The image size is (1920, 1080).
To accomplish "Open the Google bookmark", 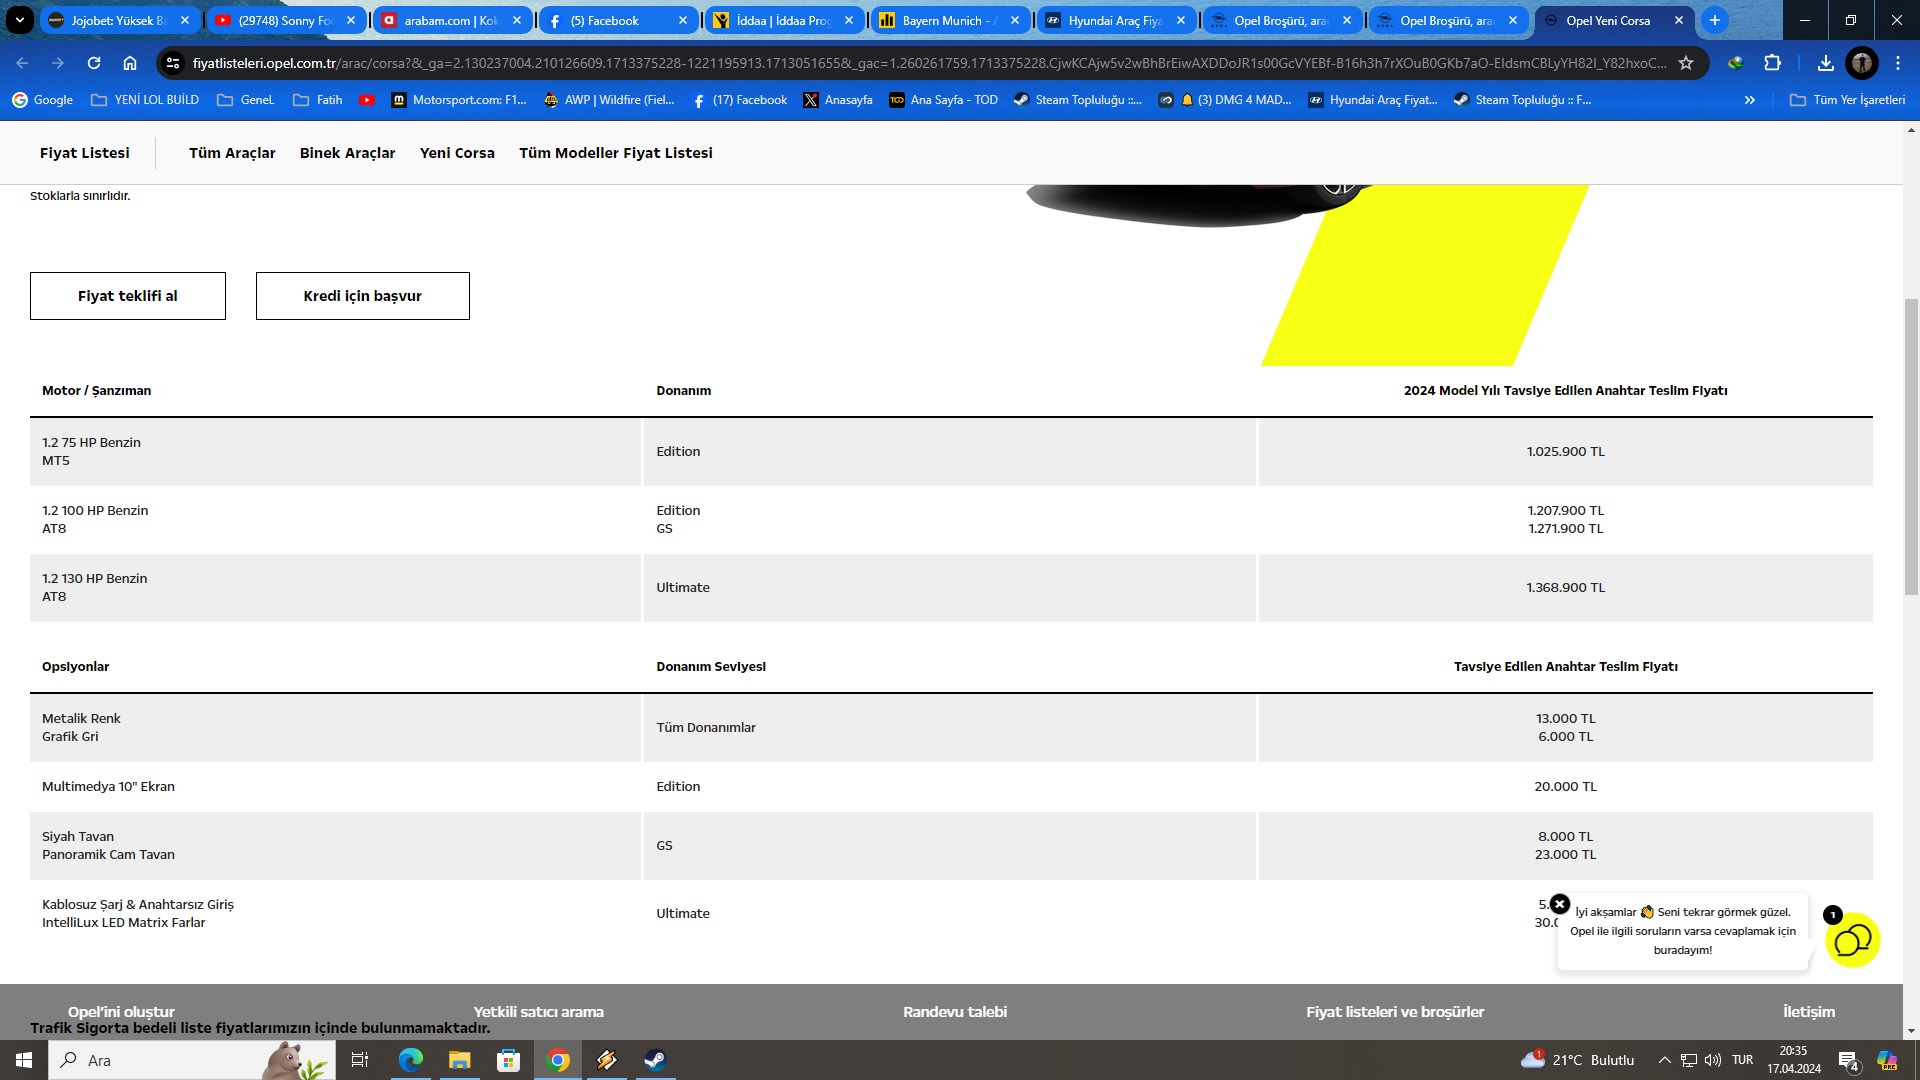I will point(42,100).
